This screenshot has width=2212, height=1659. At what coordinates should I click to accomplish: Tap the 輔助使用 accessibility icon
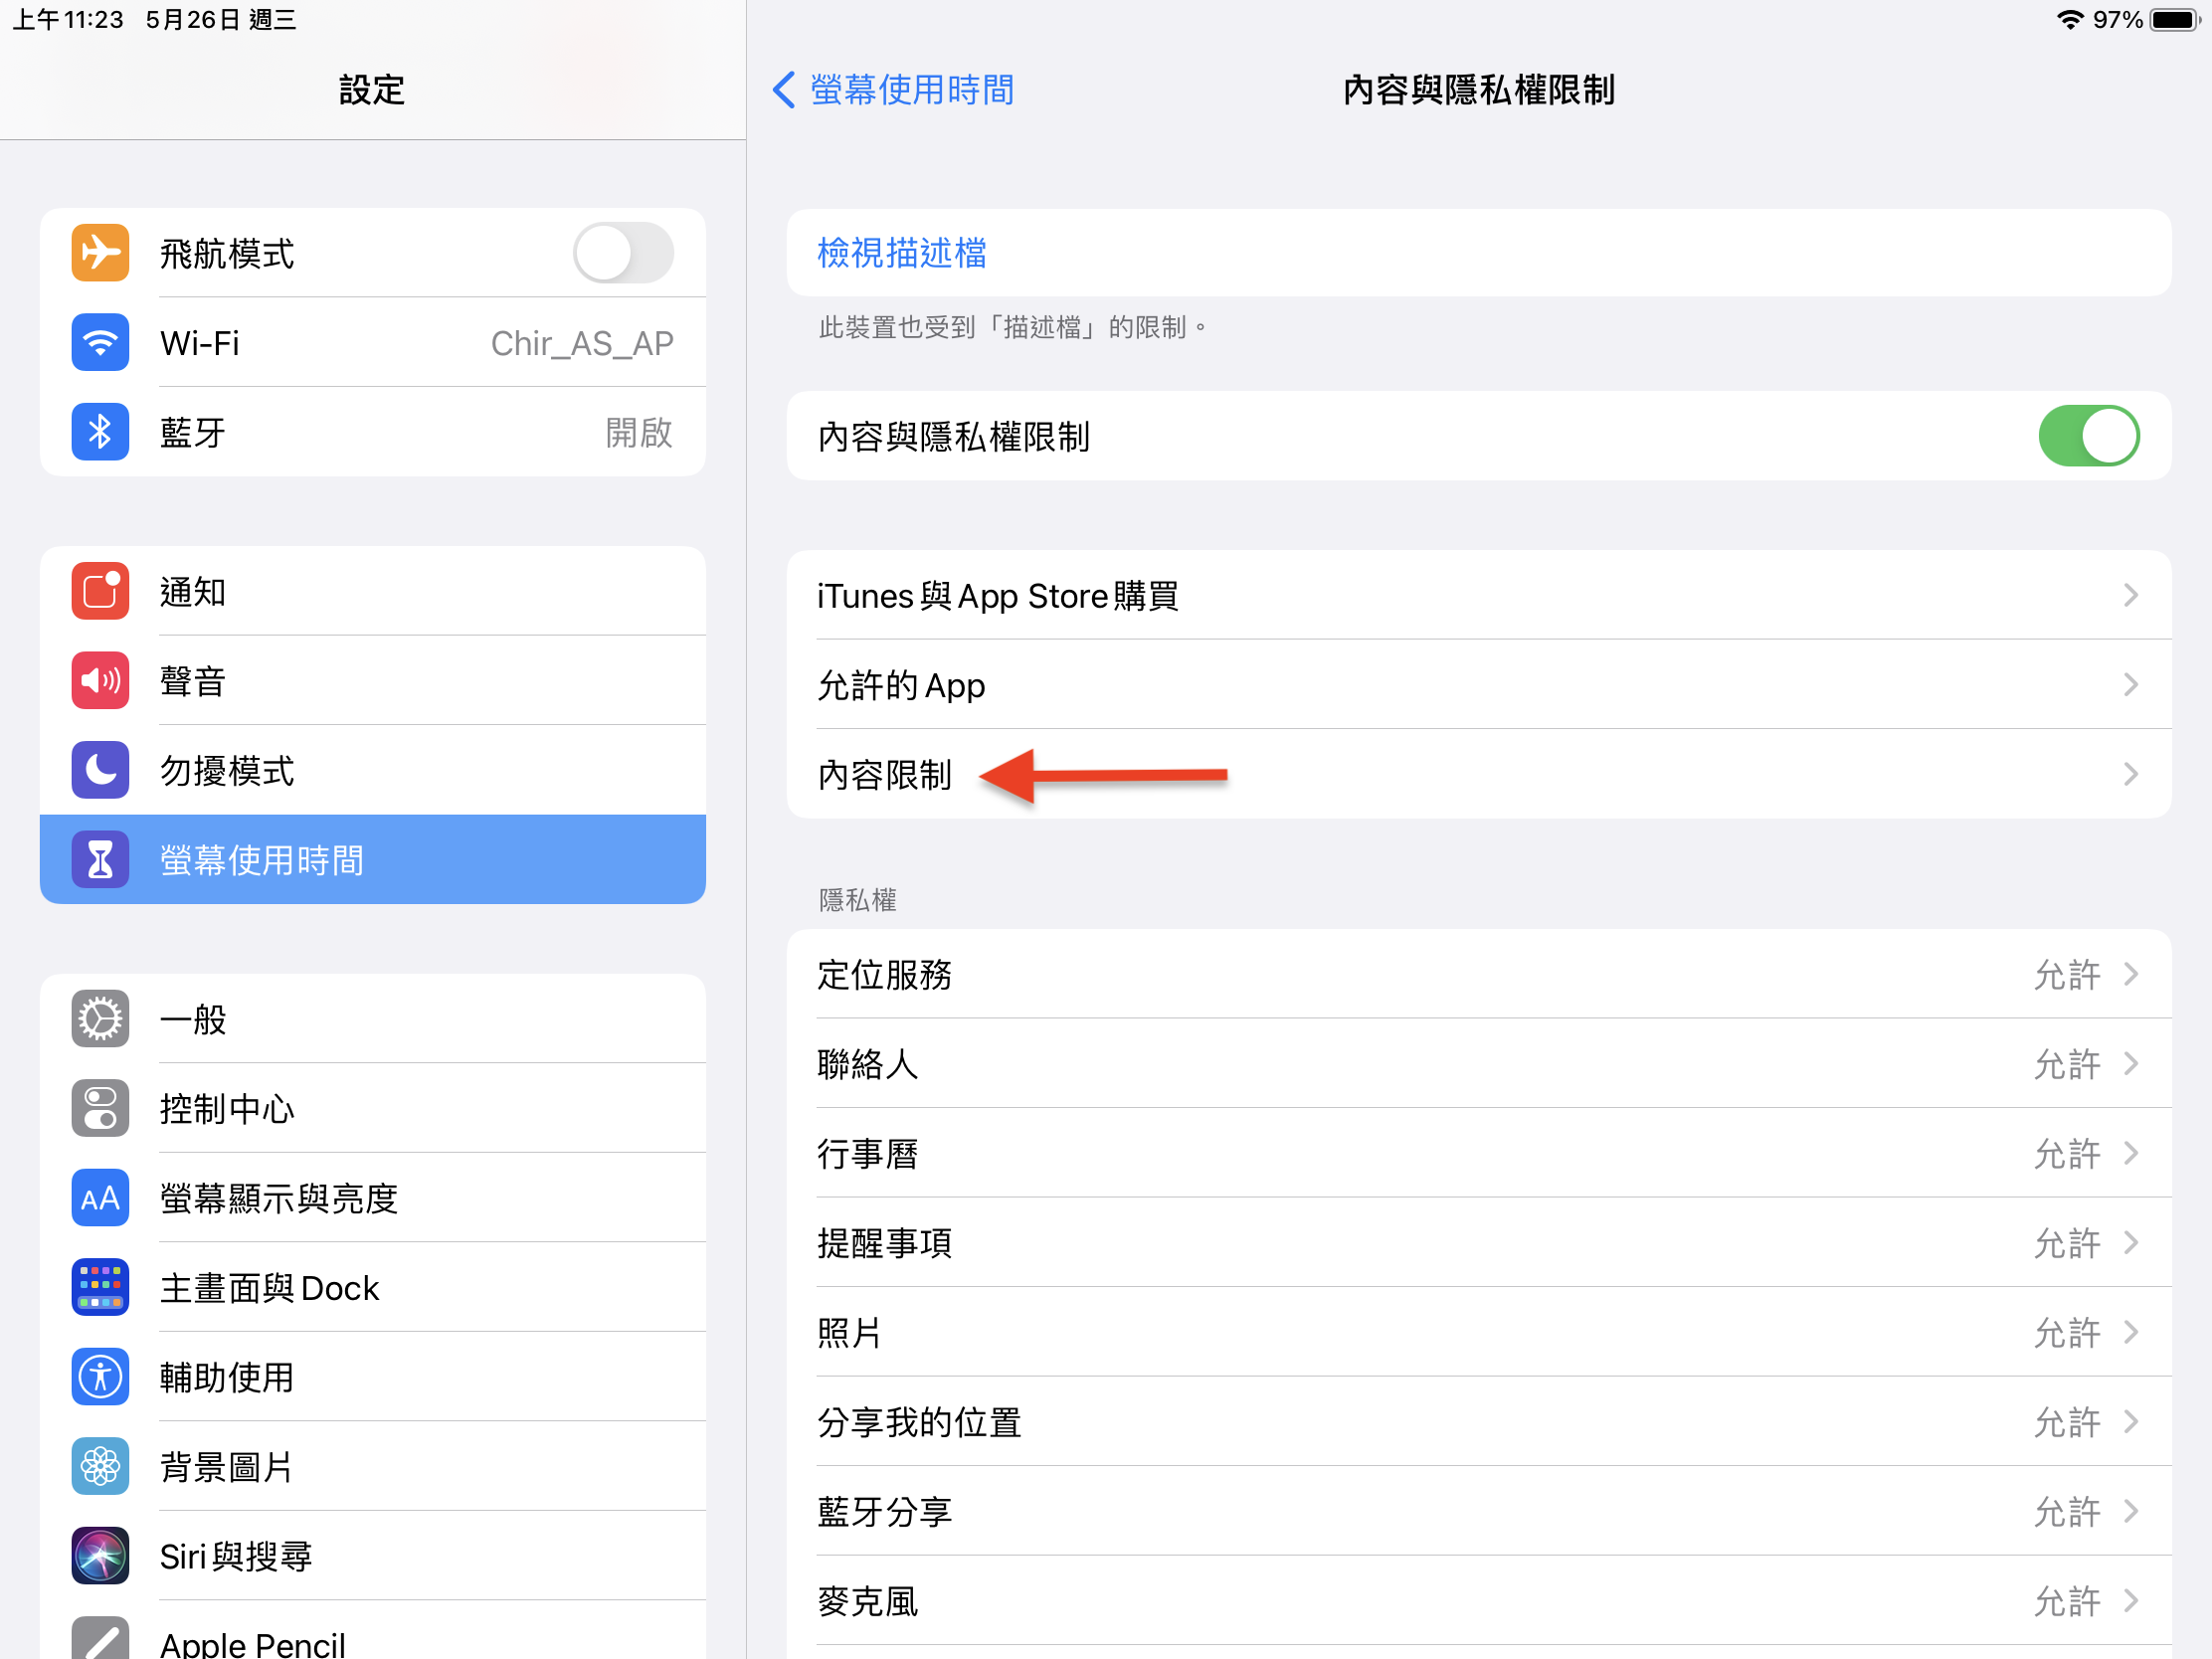(100, 1377)
